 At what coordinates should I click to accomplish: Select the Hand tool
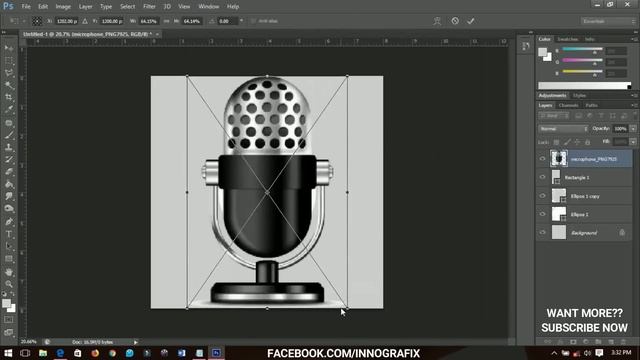pos(9,272)
